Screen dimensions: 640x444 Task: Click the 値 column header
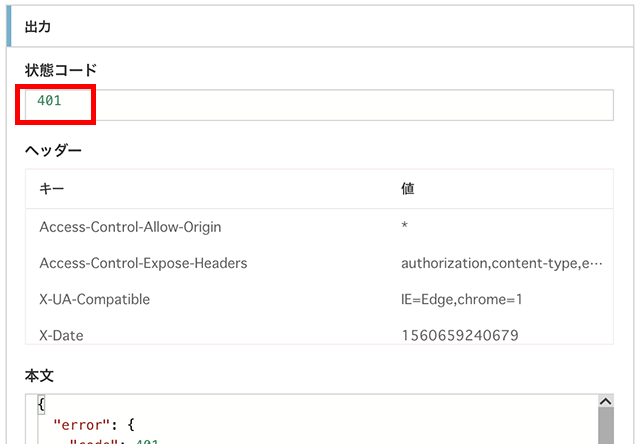point(407,188)
